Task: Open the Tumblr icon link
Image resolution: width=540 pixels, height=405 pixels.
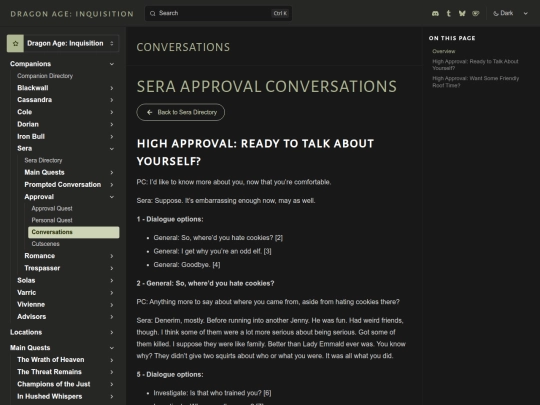Action: click(448, 13)
